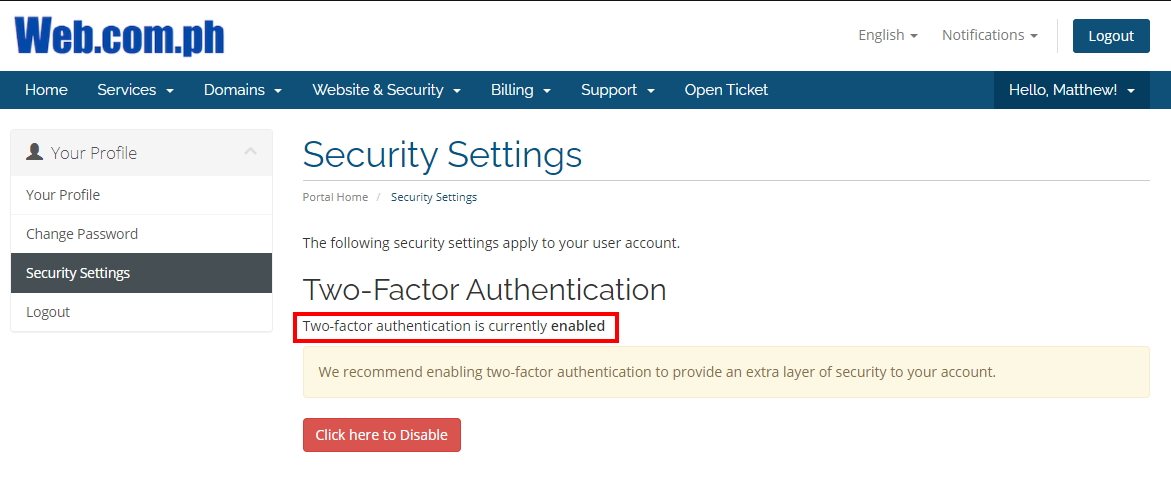
Task: Click Logout in the sidebar
Action: coord(141,311)
